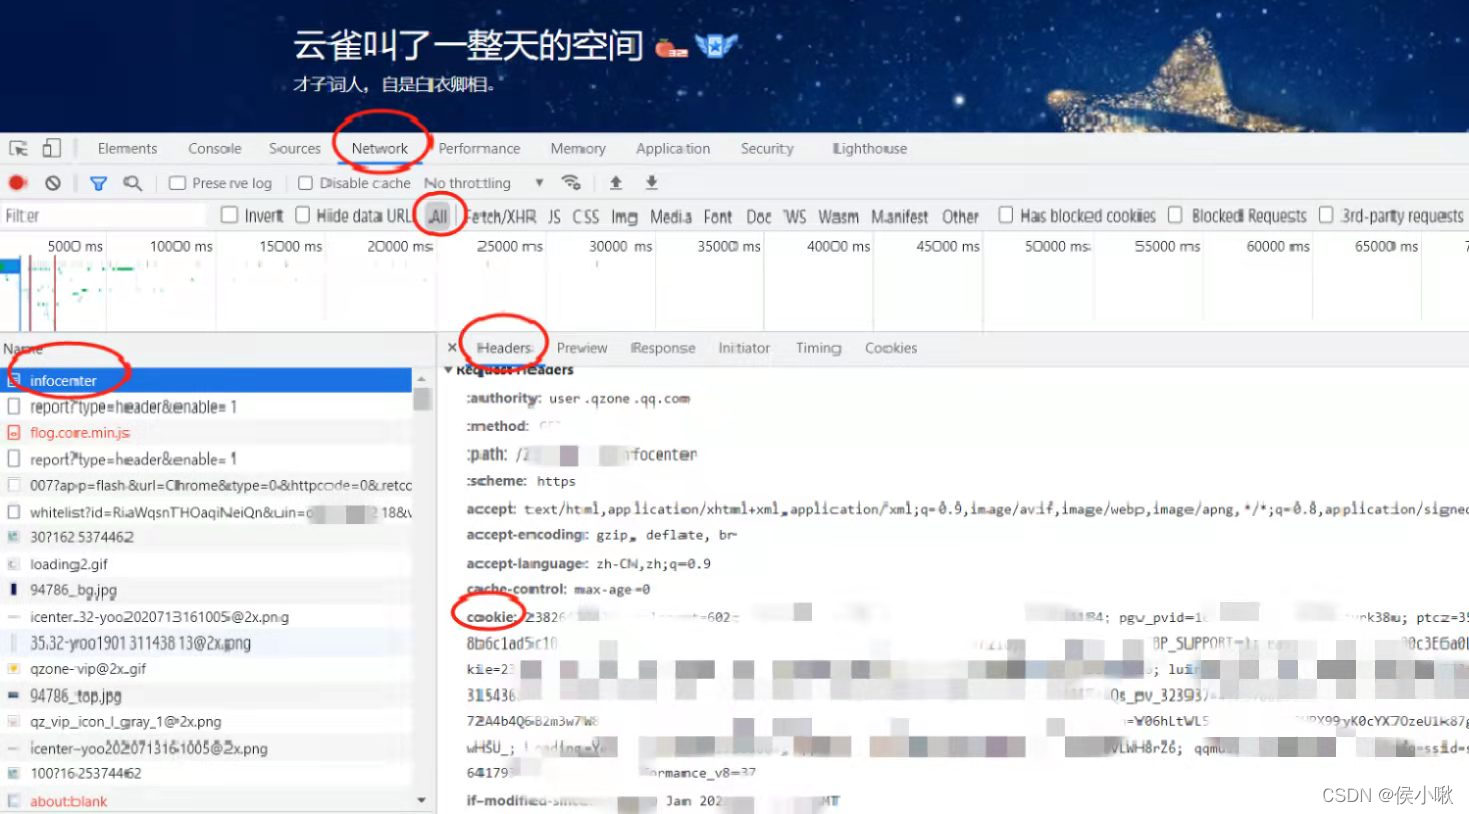Enable Disable cache checkbox
Viewport: 1469px width, 814px height.
click(x=305, y=183)
